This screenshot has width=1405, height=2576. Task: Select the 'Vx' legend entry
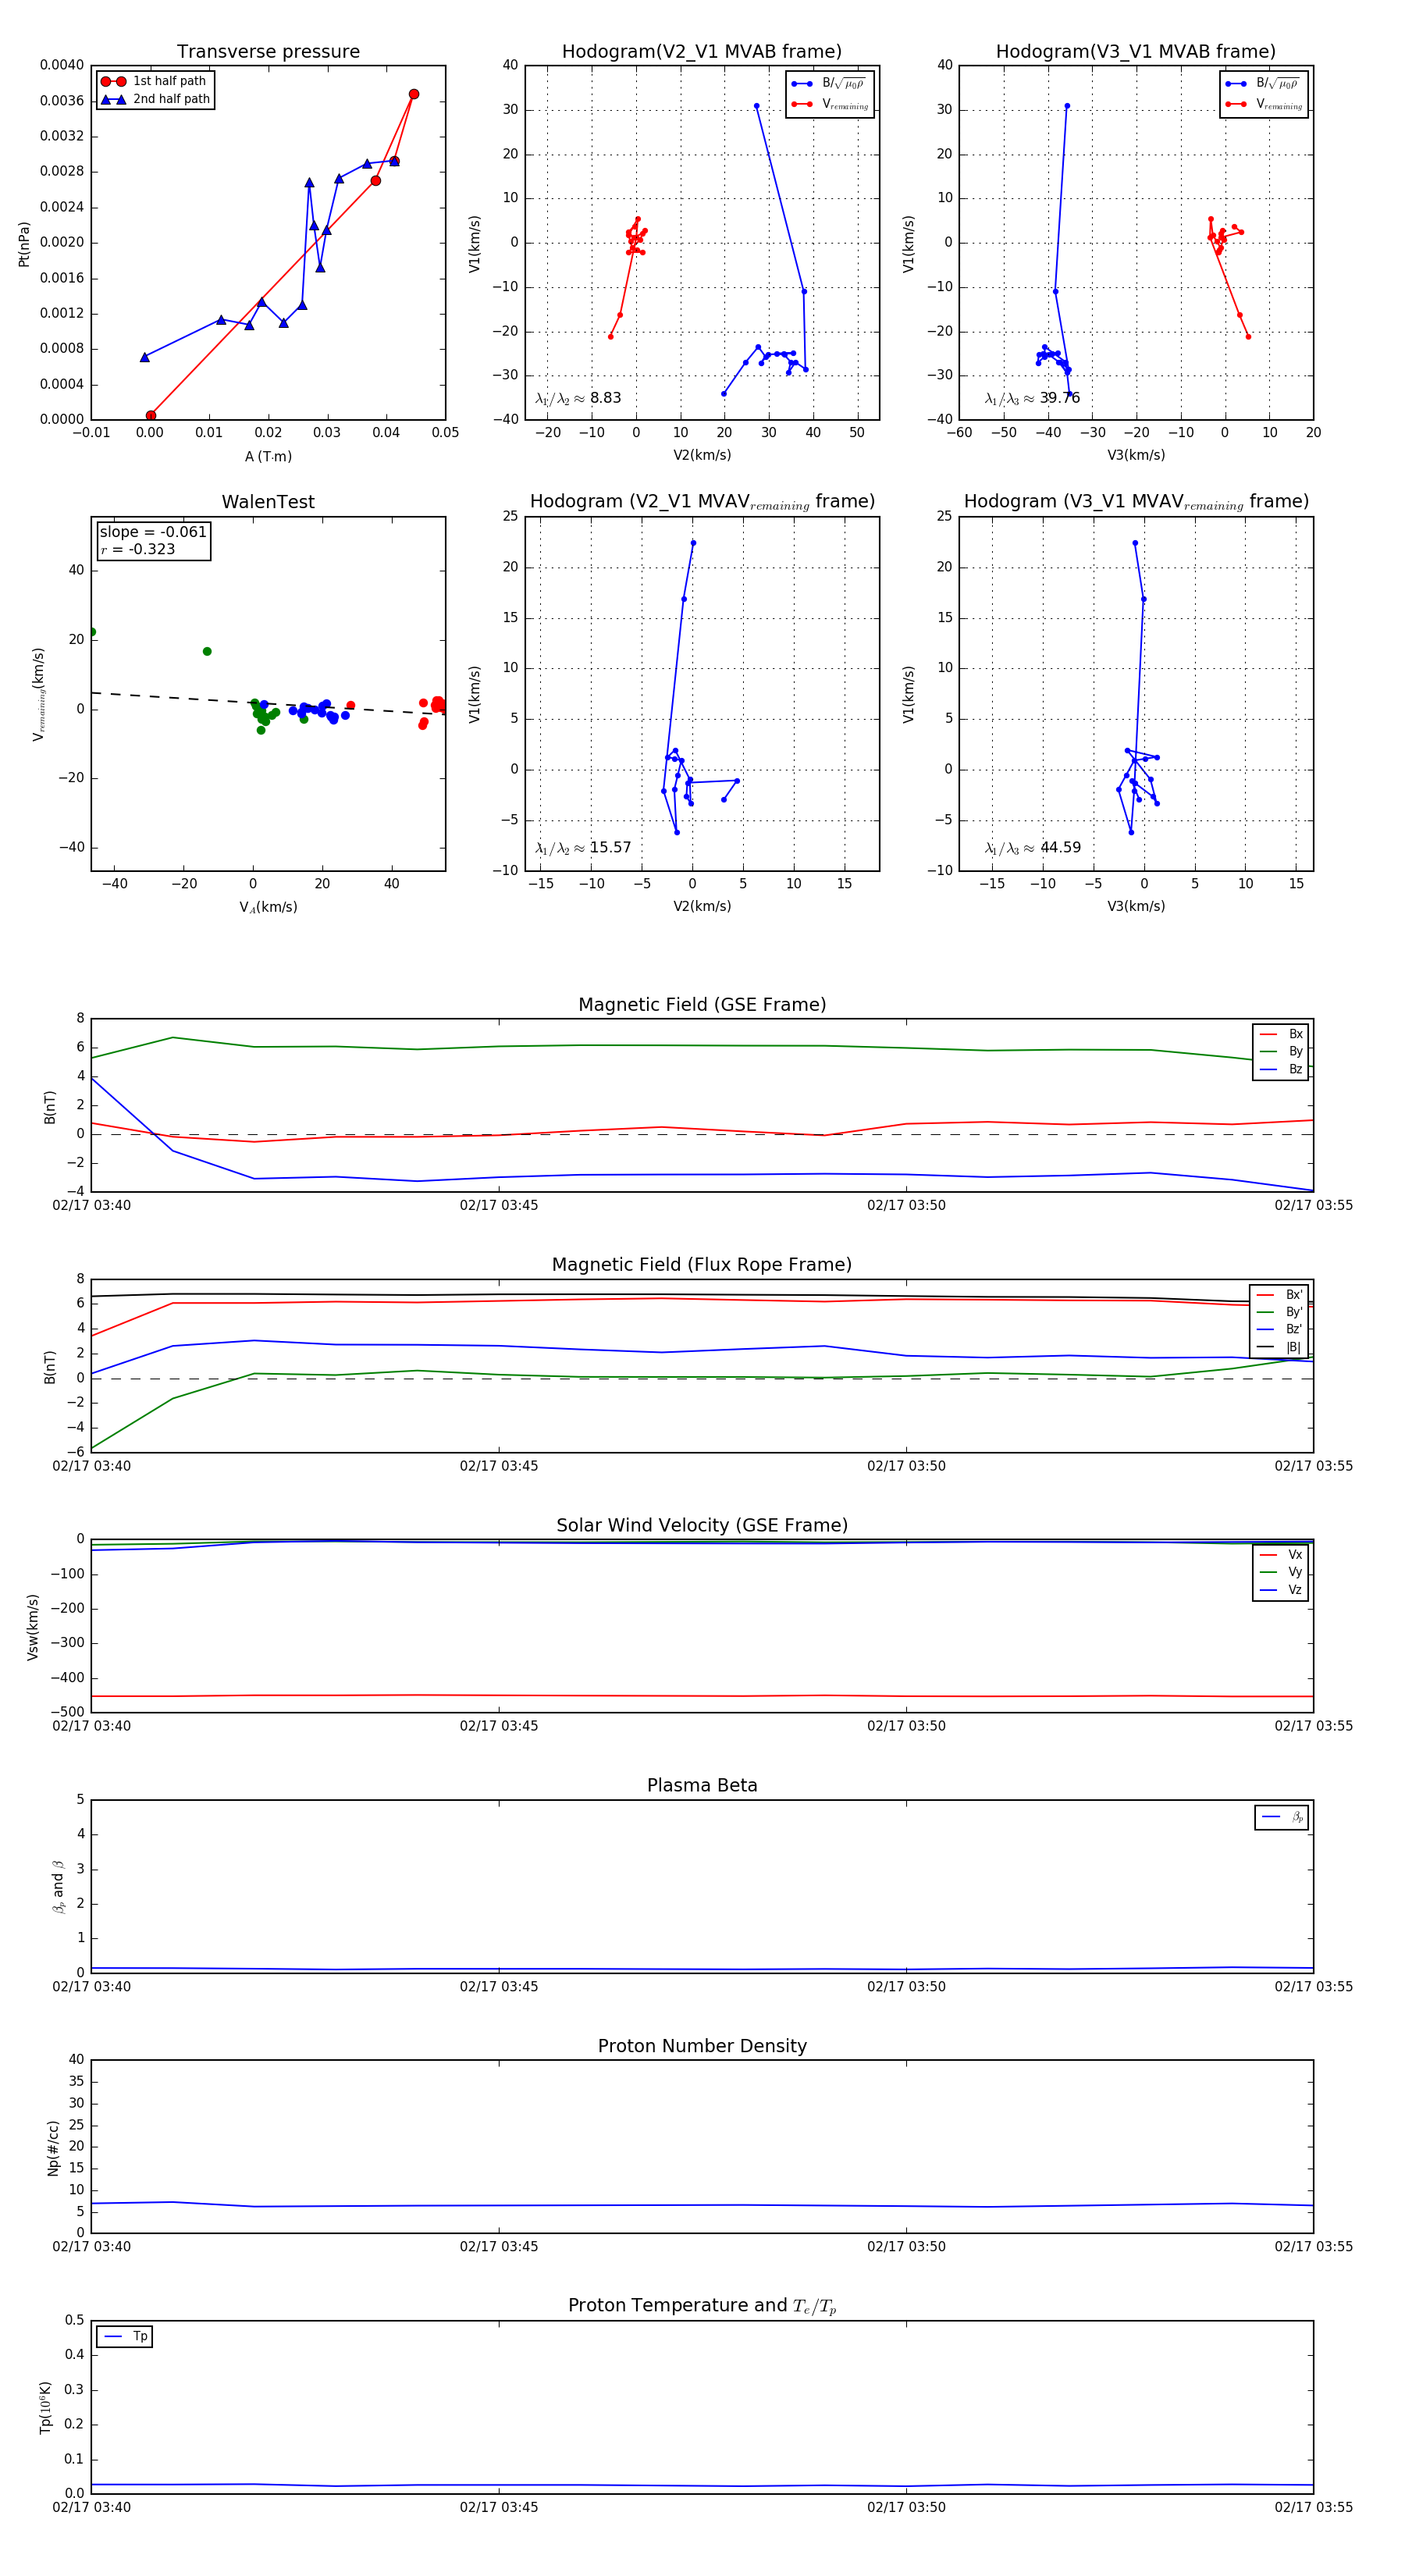point(1281,1555)
